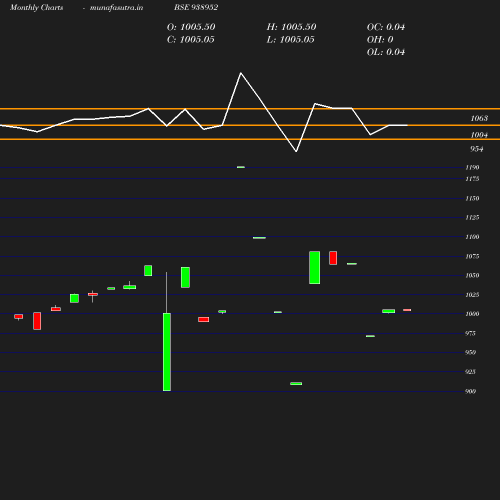Click the 950 price axis label

tap(470, 352)
